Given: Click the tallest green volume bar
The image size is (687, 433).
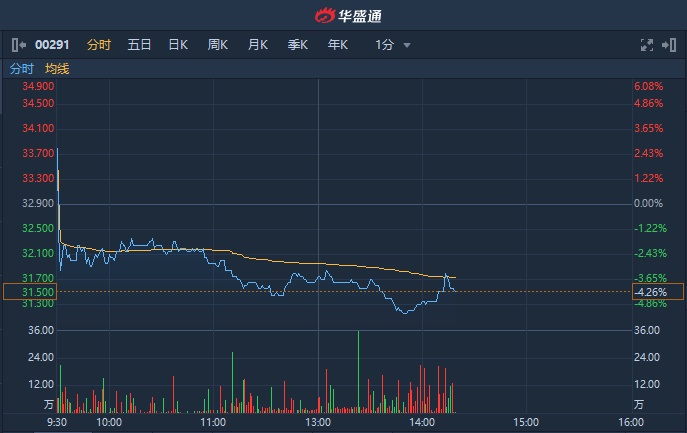Looking at the screenshot, I should [x=358, y=372].
